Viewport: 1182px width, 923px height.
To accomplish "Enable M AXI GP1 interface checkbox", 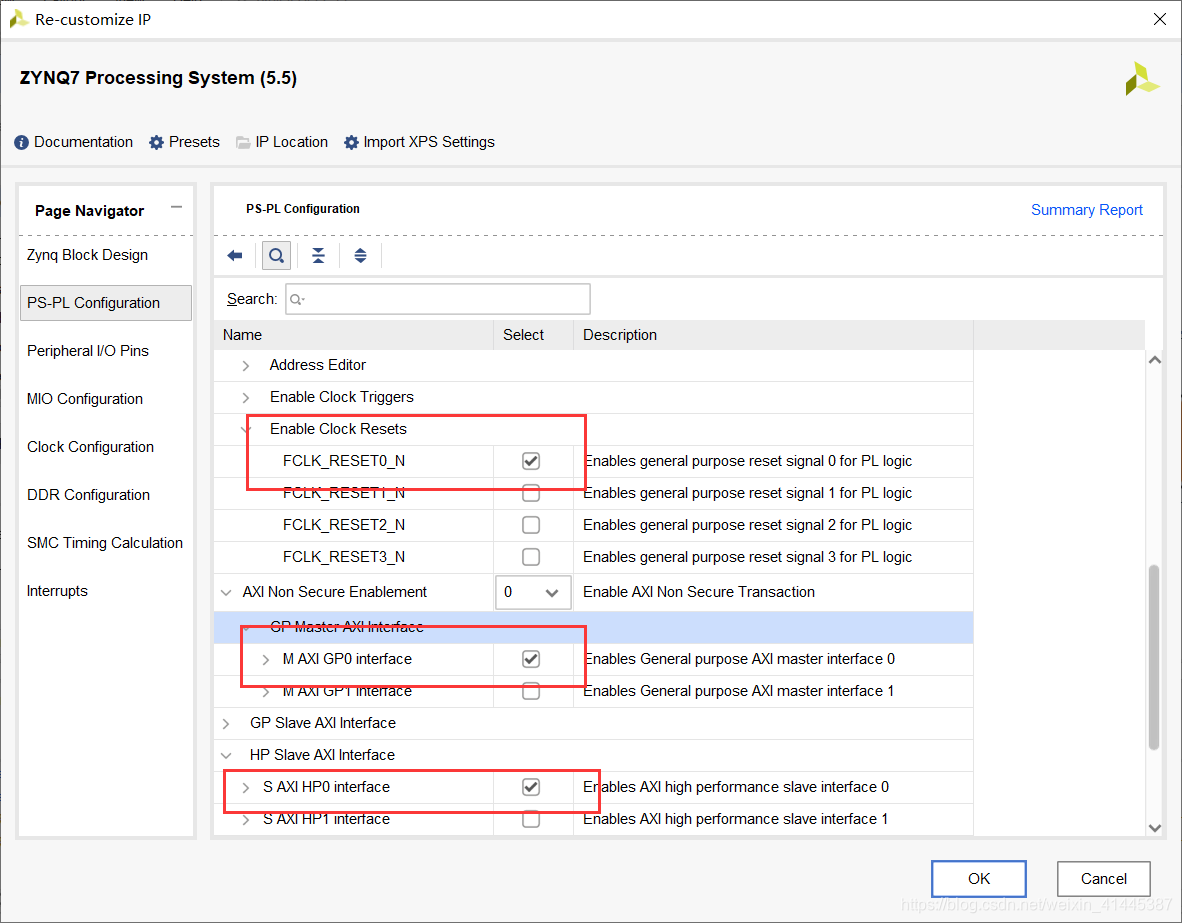I will click(531, 691).
